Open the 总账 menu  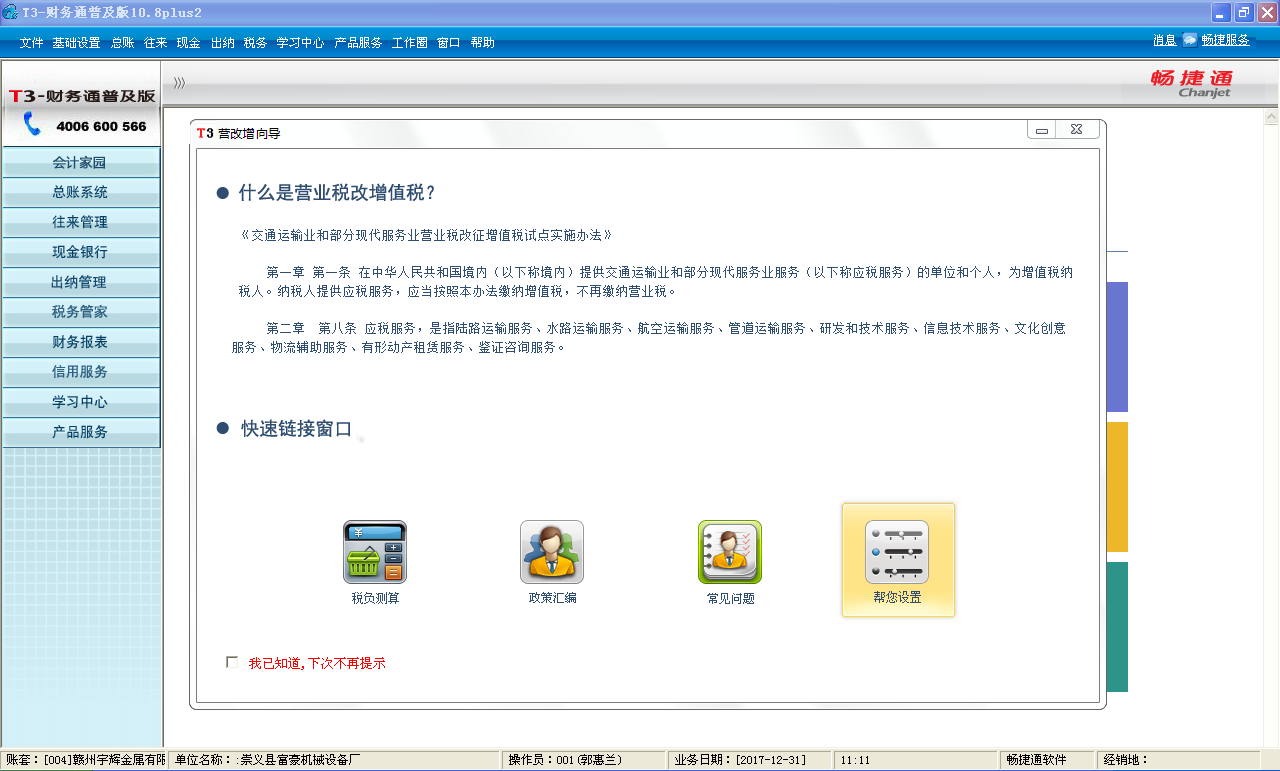pyautogui.click(x=123, y=43)
